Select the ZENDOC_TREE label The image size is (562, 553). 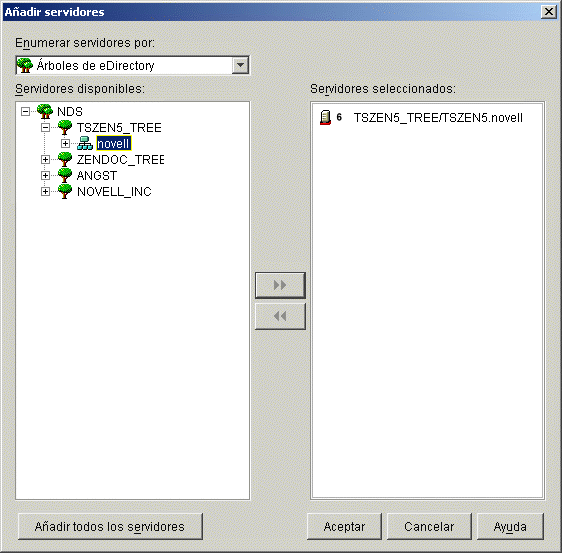[x=120, y=159]
